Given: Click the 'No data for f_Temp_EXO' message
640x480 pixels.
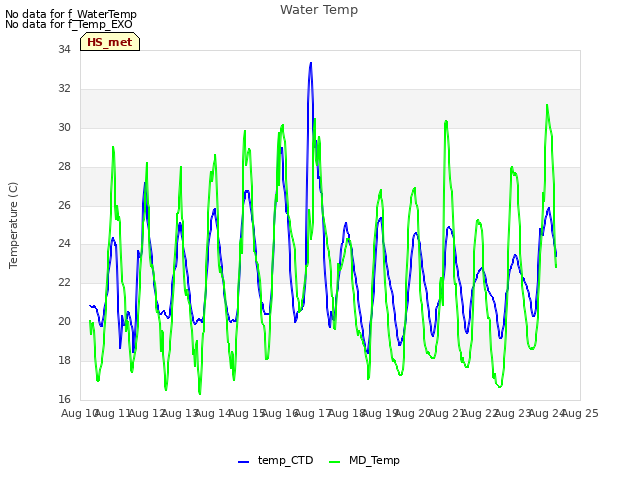Looking at the screenshot, I should point(69,24).
